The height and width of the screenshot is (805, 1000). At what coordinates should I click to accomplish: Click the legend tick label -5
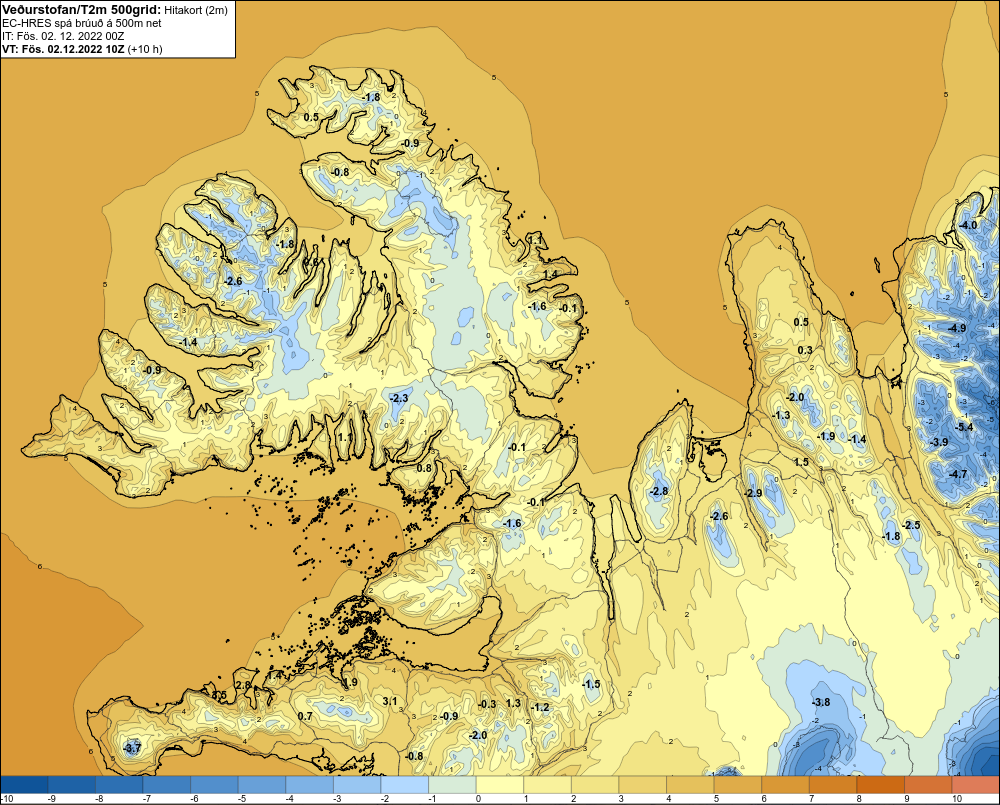[242, 799]
